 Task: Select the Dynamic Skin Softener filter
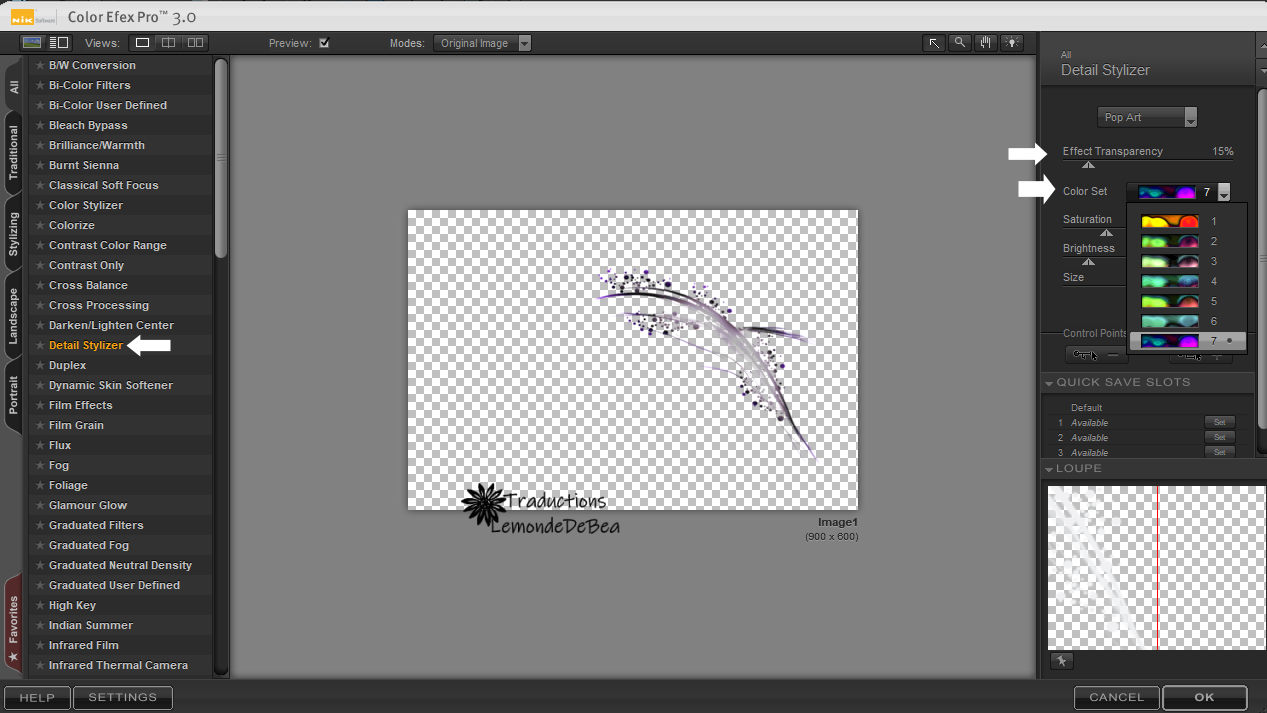pos(121,385)
